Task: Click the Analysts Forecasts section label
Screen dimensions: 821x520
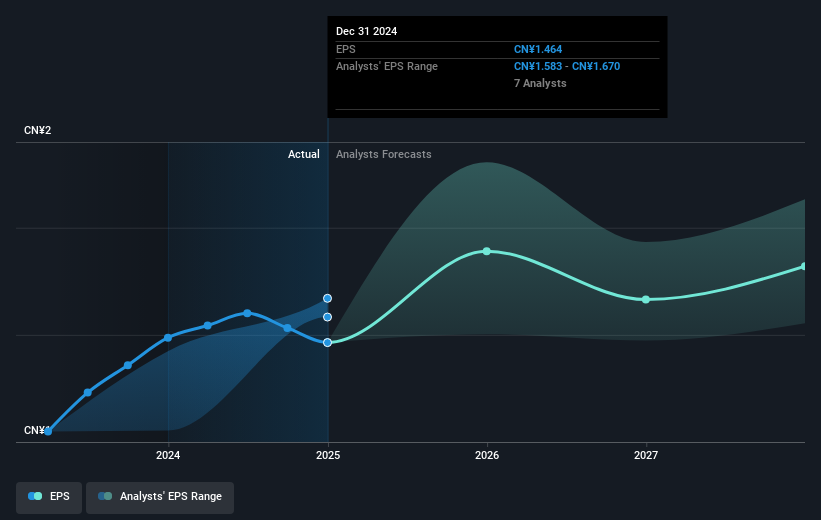Action: 384,154
